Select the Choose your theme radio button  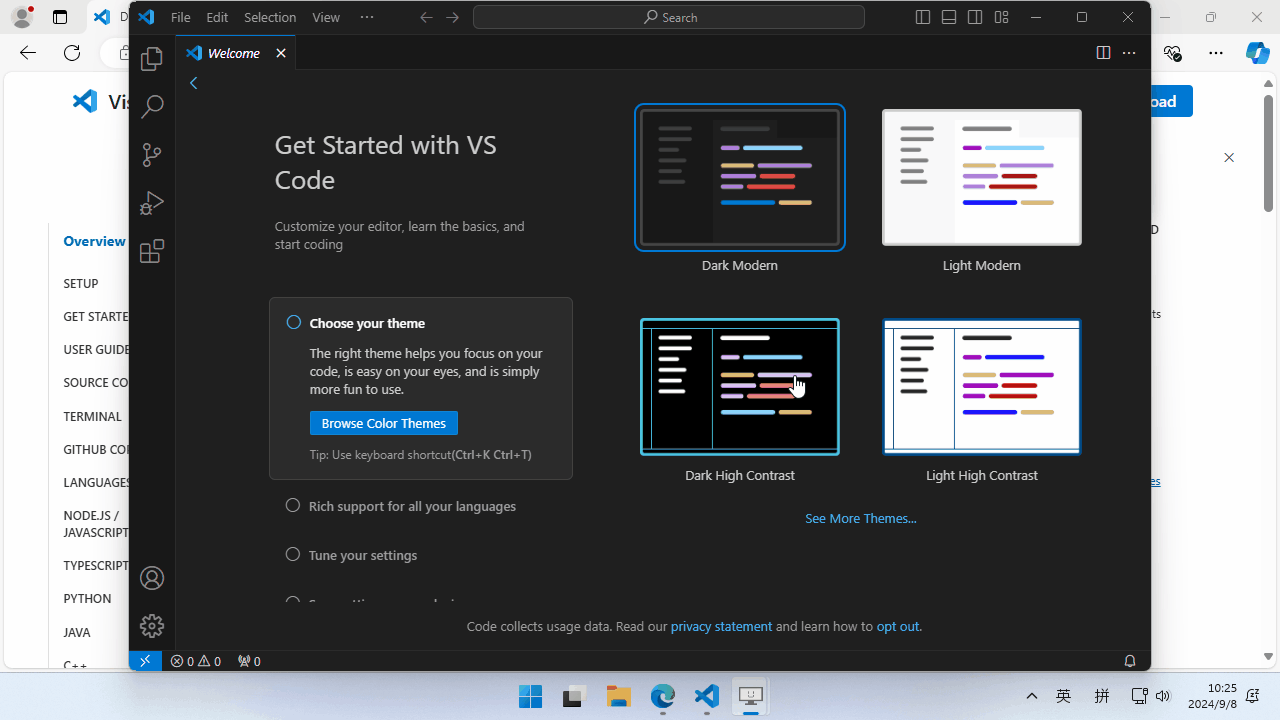click(x=293, y=322)
